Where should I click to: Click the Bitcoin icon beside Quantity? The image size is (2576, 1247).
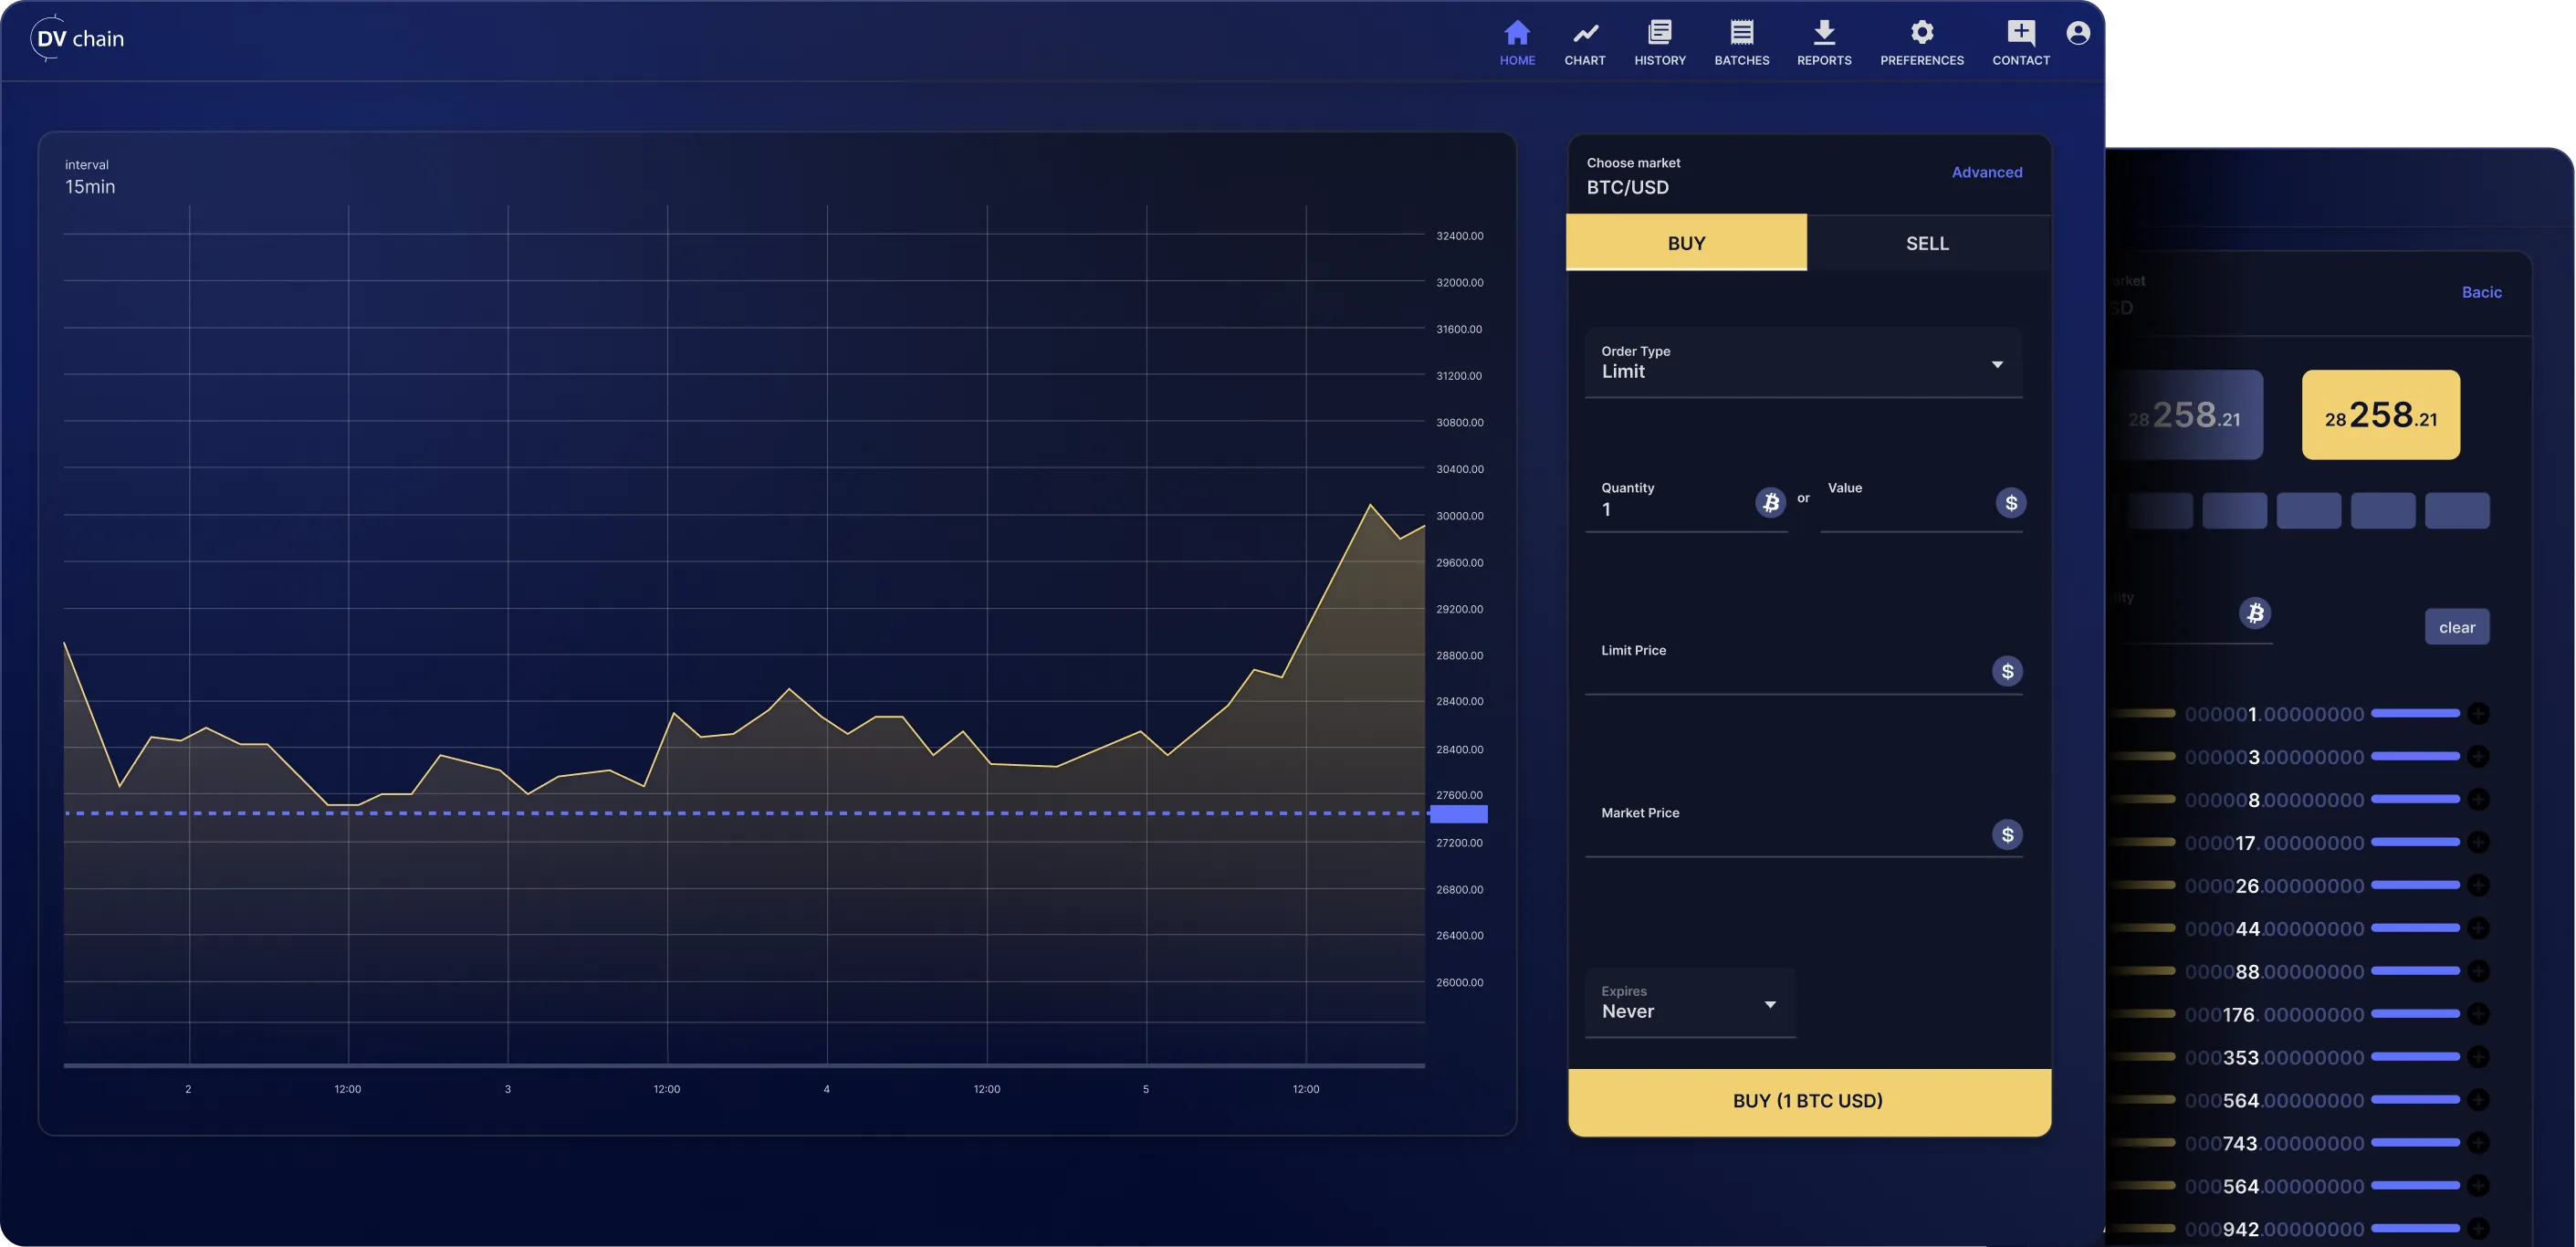click(x=1769, y=502)
